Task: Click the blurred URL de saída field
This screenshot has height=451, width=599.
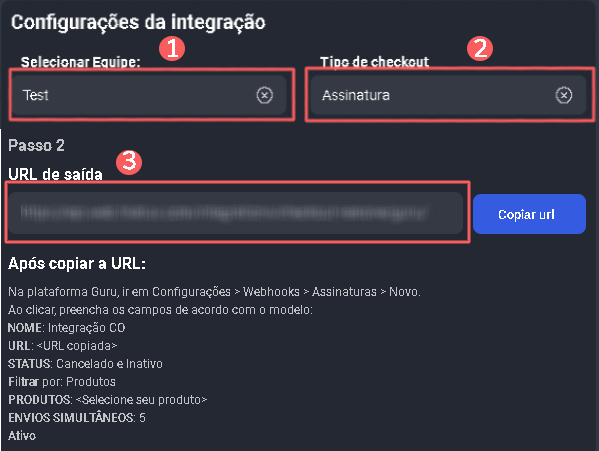Action: 236,213
